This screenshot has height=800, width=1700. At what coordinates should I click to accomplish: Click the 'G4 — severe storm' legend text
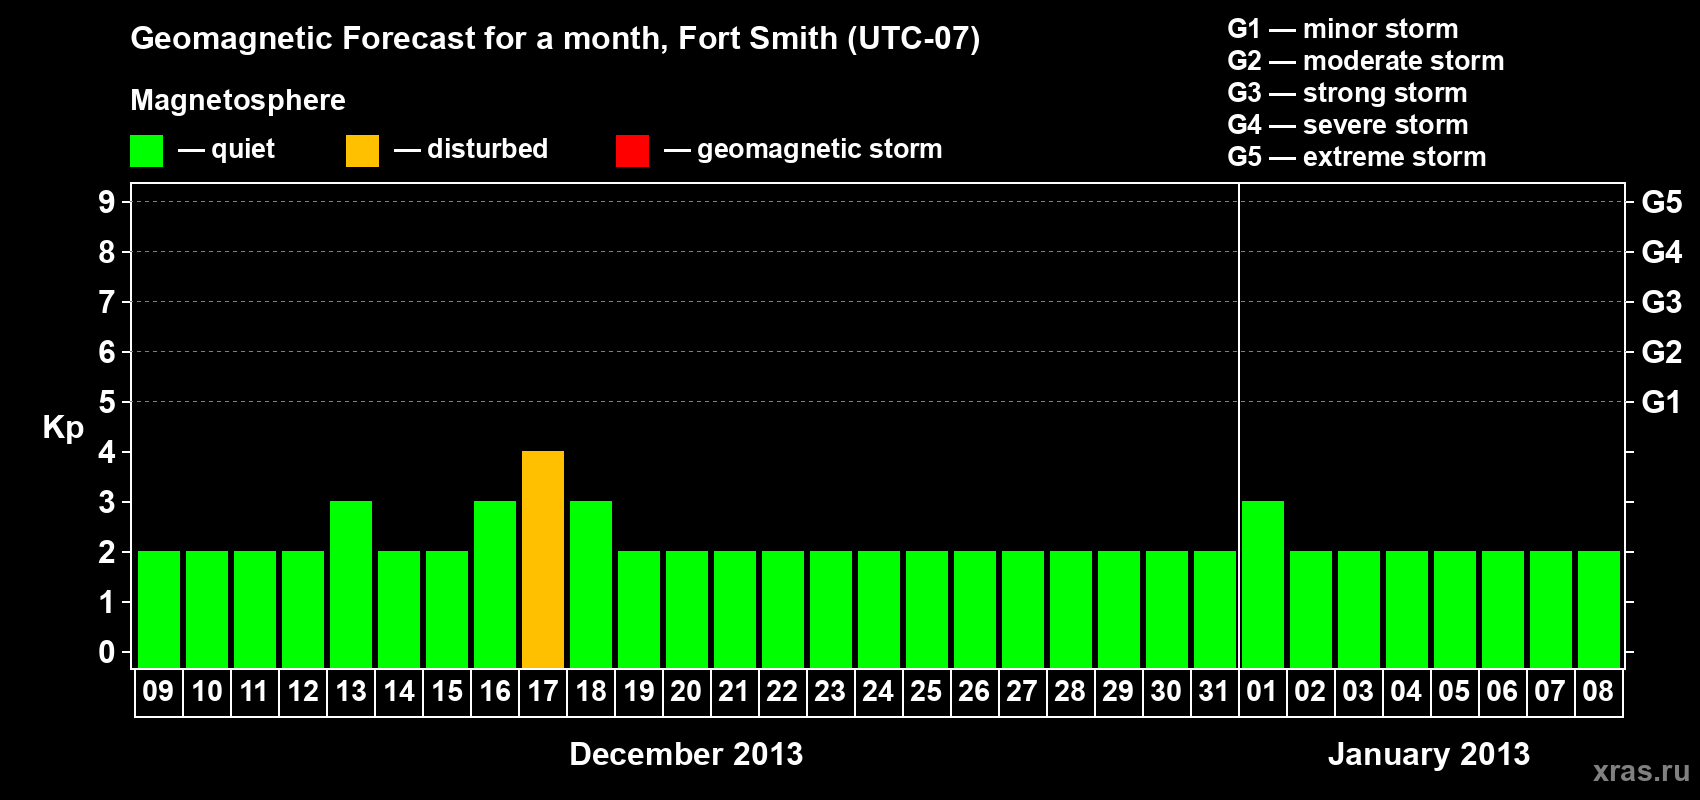tap(1348, 125)
